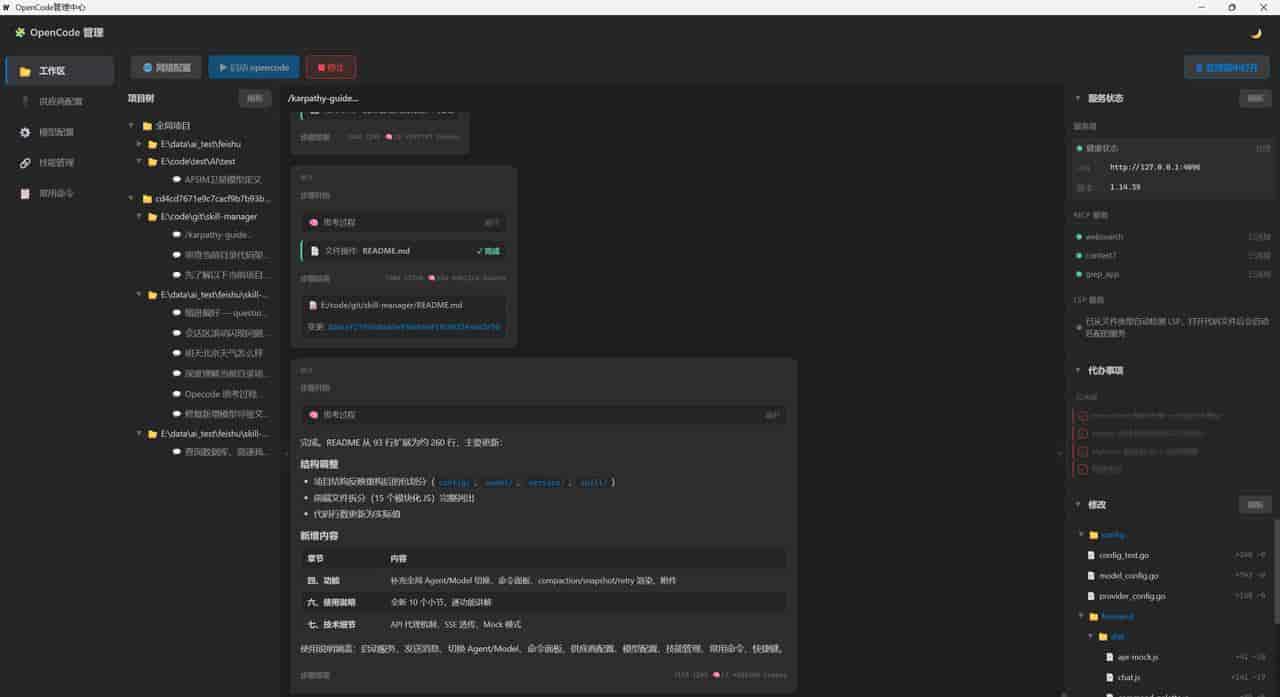Click the right panel vertical scrollbar
The height and width of the screenshot is (697, 1280).
click(1276, 570)
